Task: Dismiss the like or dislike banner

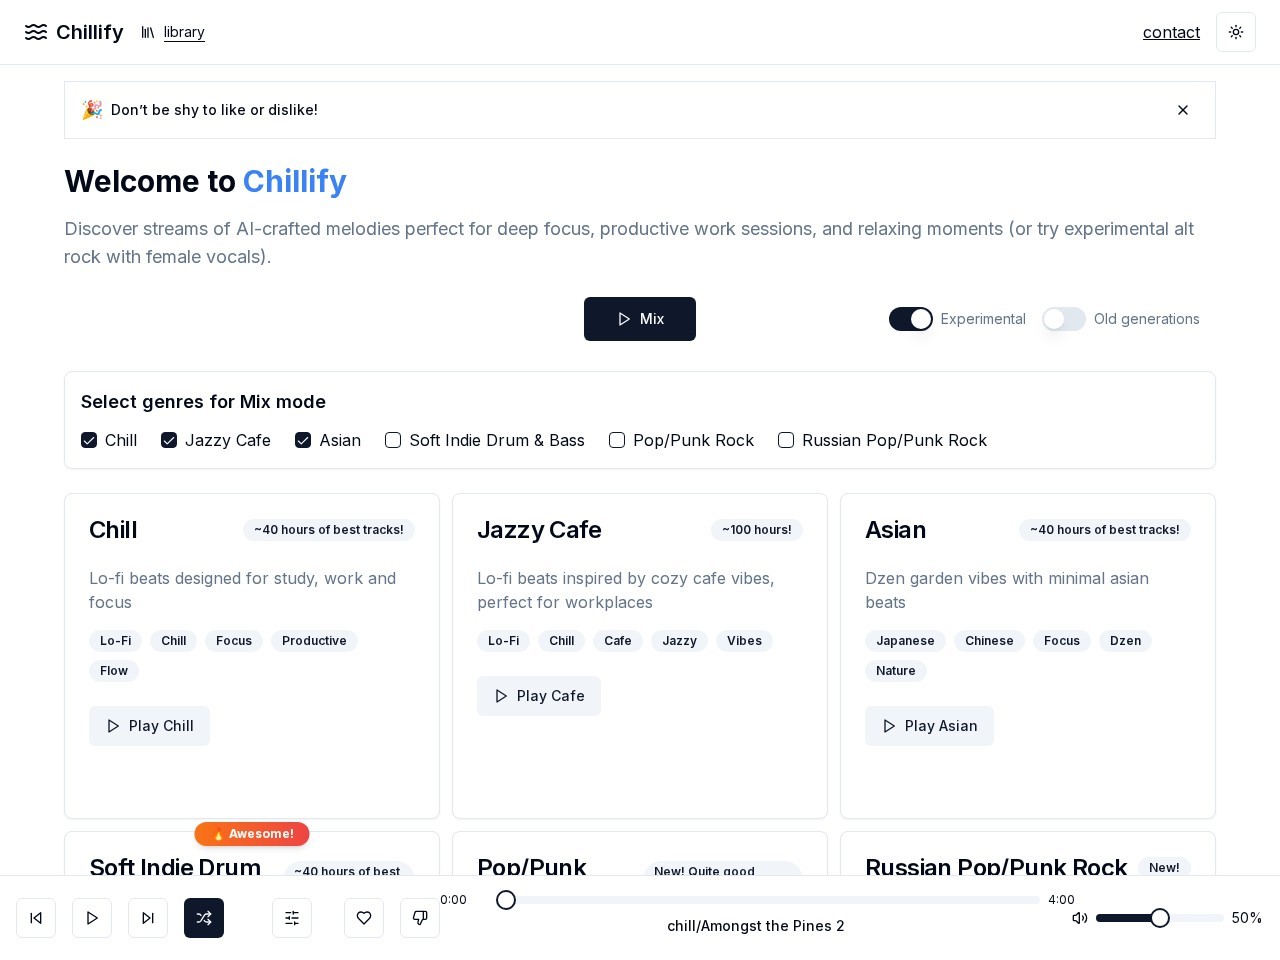Action: 1183,110
